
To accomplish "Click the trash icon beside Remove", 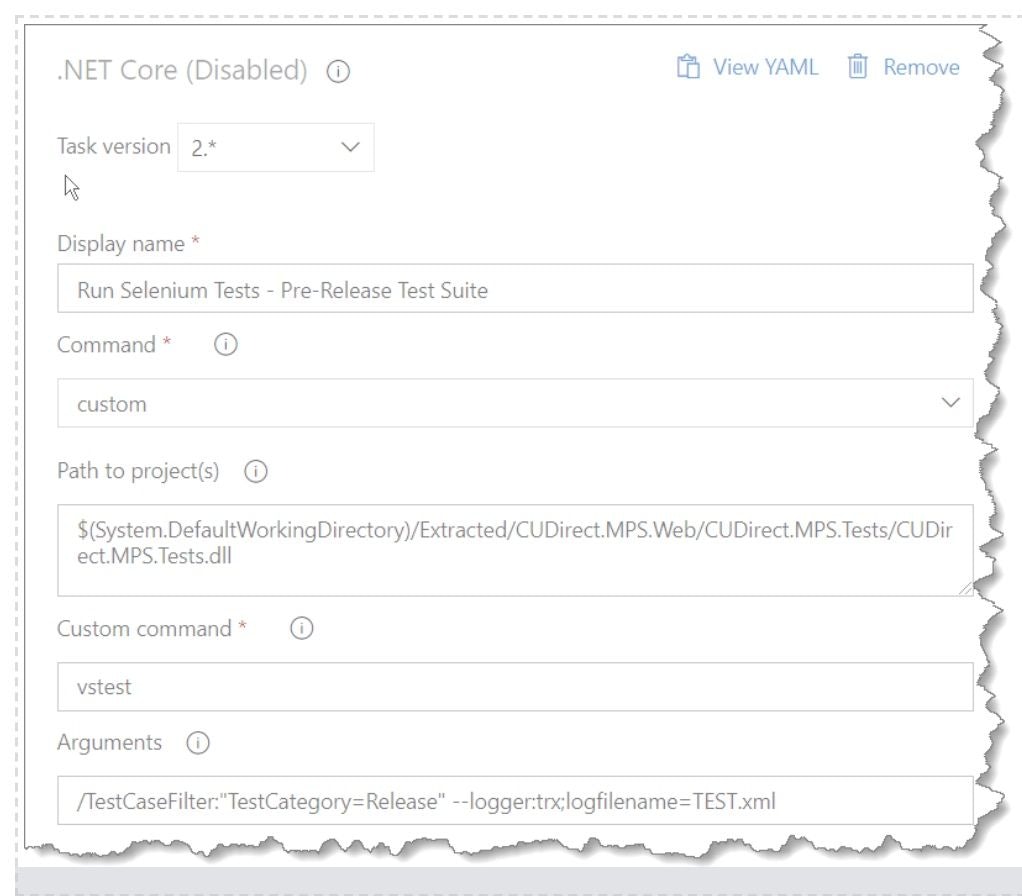I will [x=857, y=66].
